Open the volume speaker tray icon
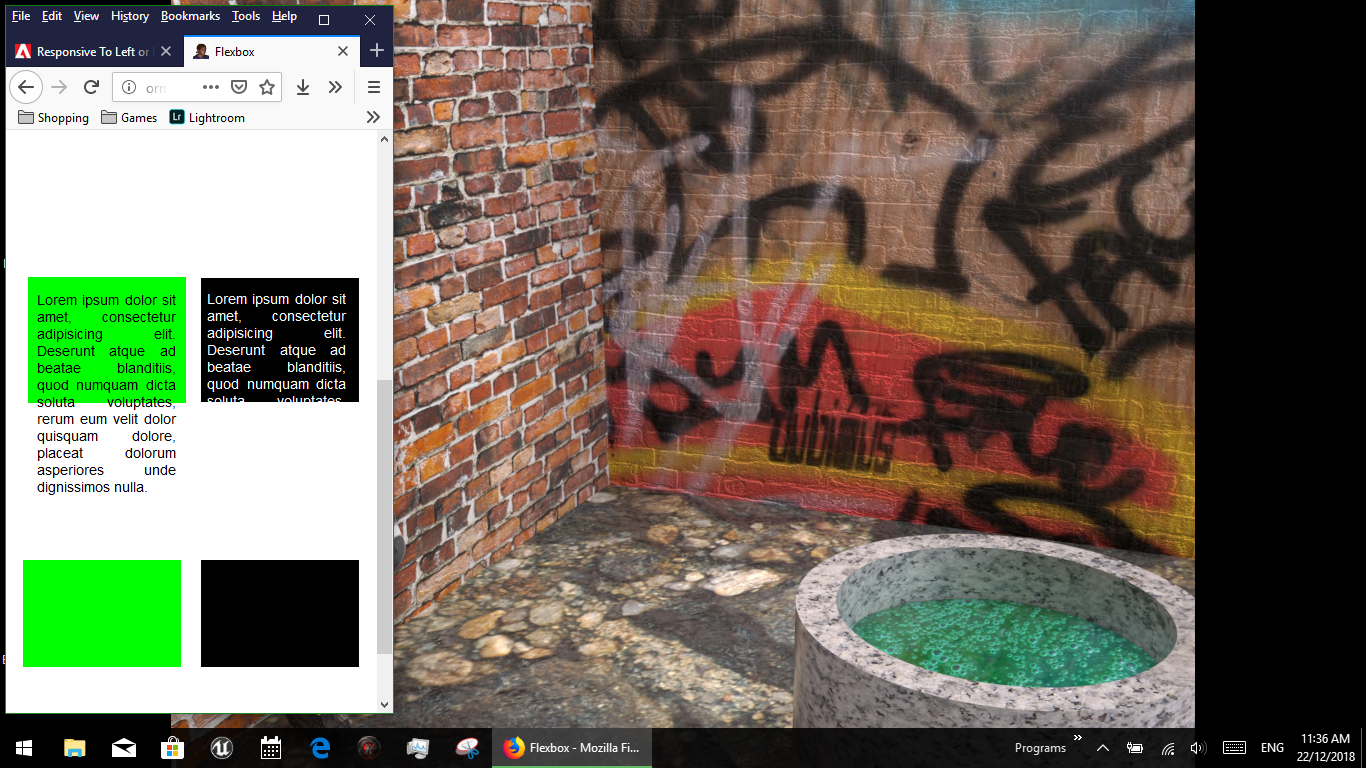This screenshot has height=768, width=1366. coord(1198,748)
